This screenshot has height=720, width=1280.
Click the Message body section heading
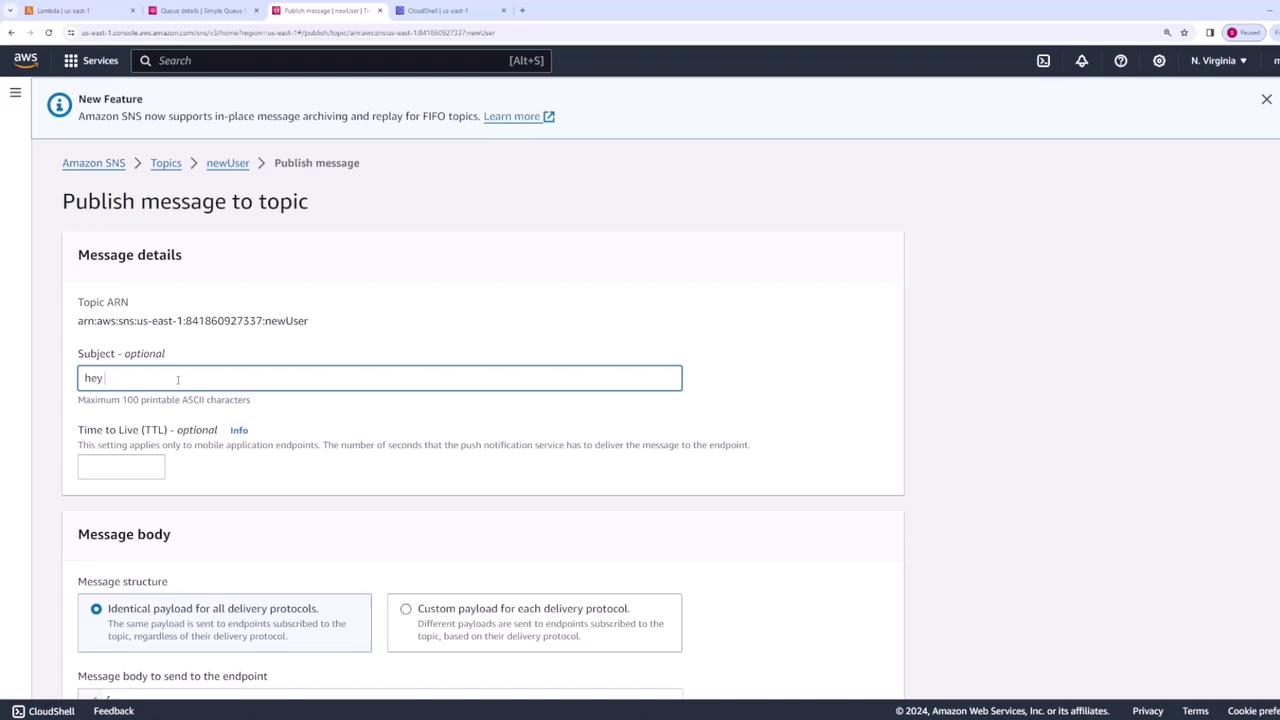pyautogui.click(x=124, y=535)
